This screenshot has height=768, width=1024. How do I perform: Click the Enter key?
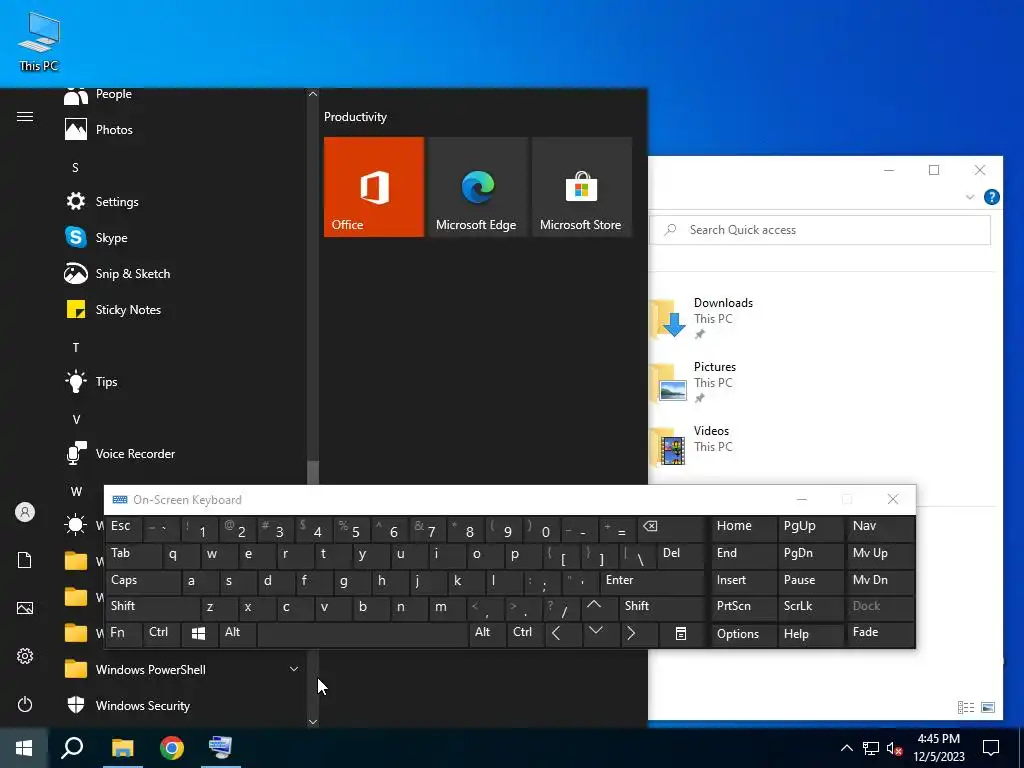(652, 581)
